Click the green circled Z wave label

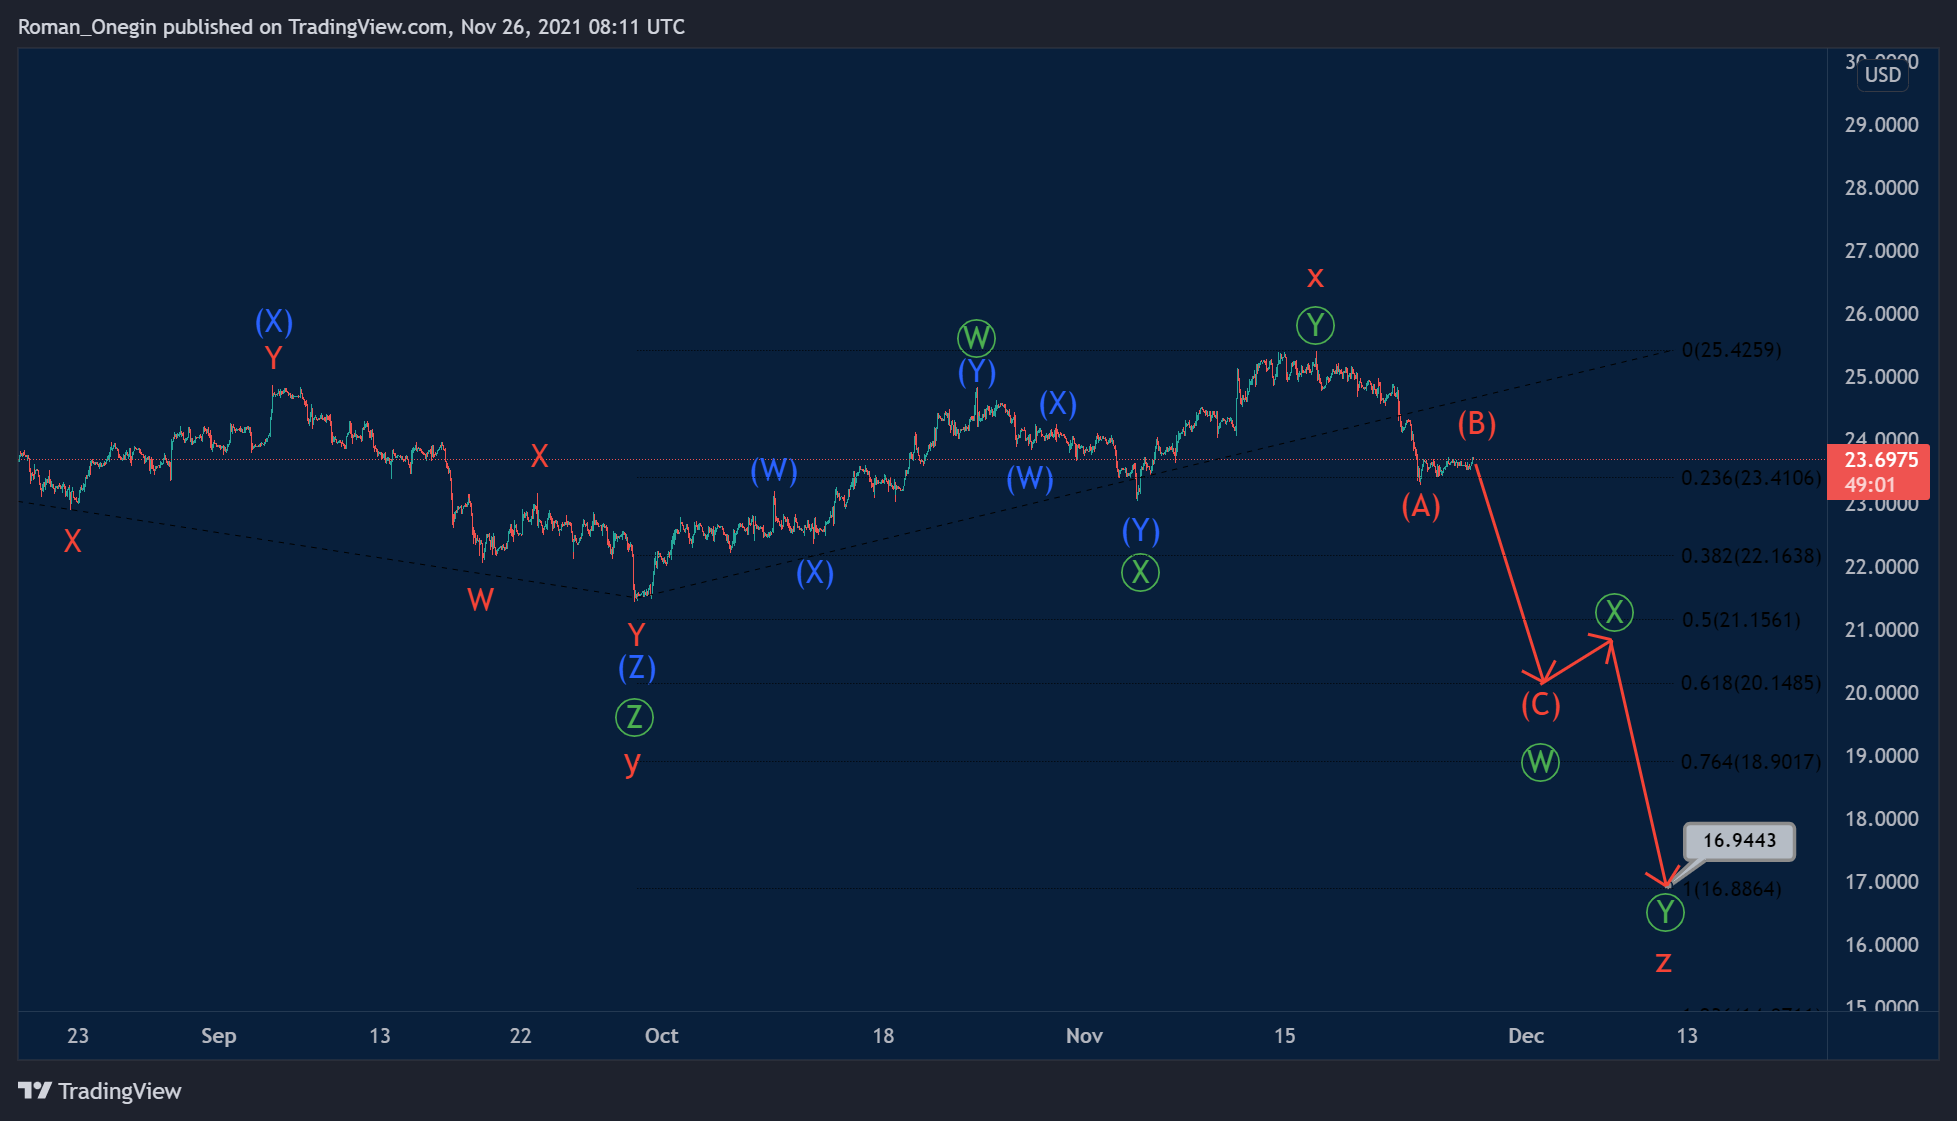tap(634, 717)
